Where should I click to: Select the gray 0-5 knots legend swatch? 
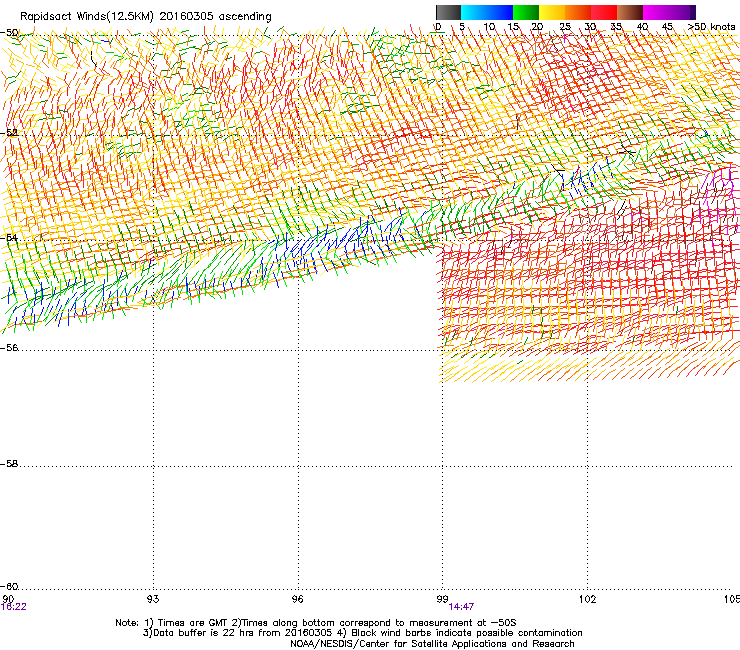point(448,12)
